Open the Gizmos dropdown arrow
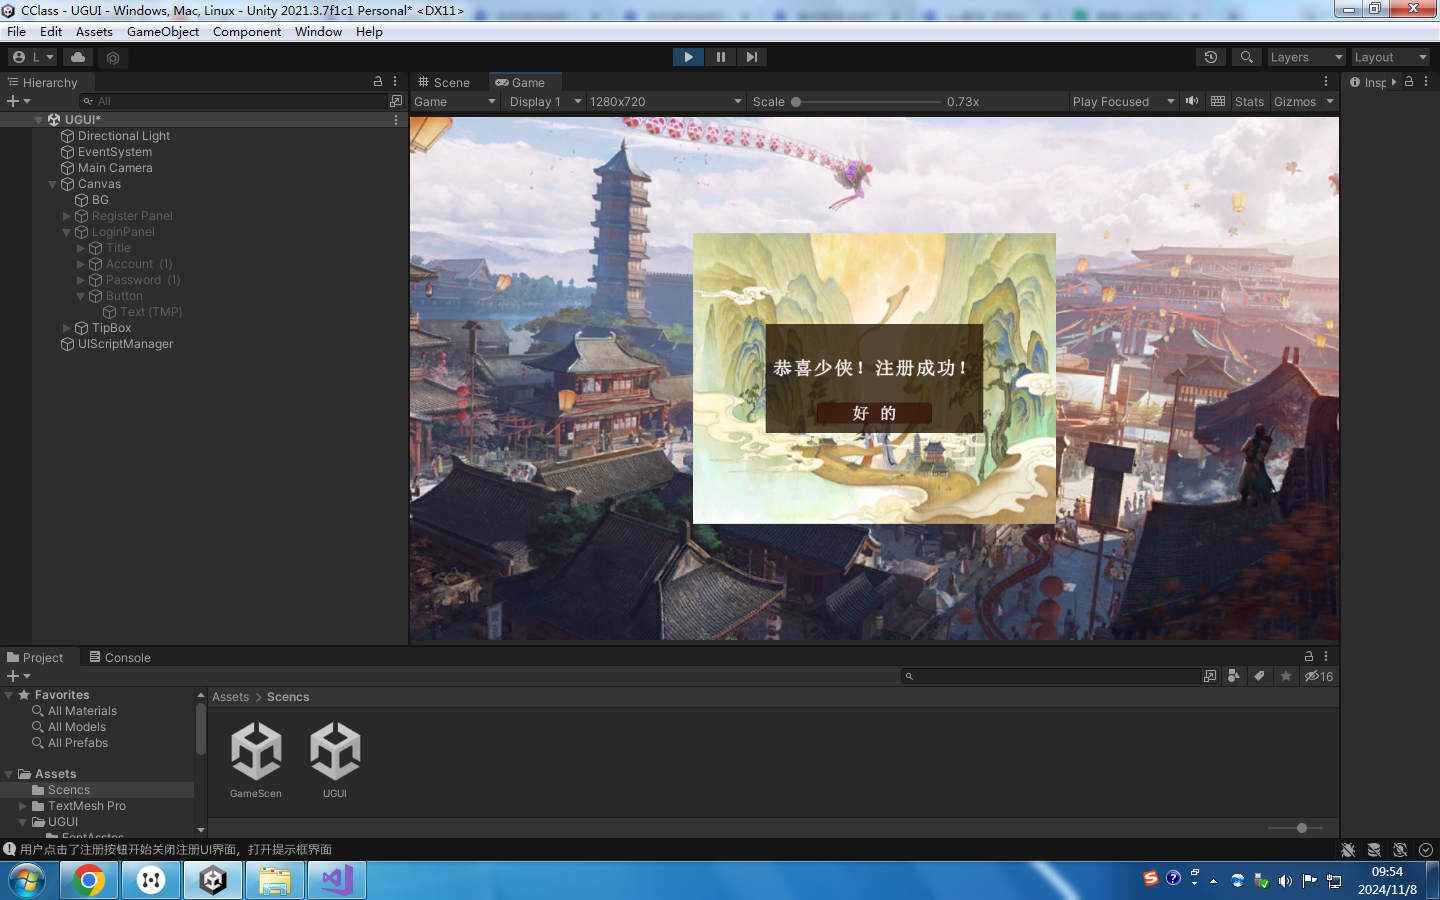The height and width of the screenshot is (900, 1440). pos(1330,101)
